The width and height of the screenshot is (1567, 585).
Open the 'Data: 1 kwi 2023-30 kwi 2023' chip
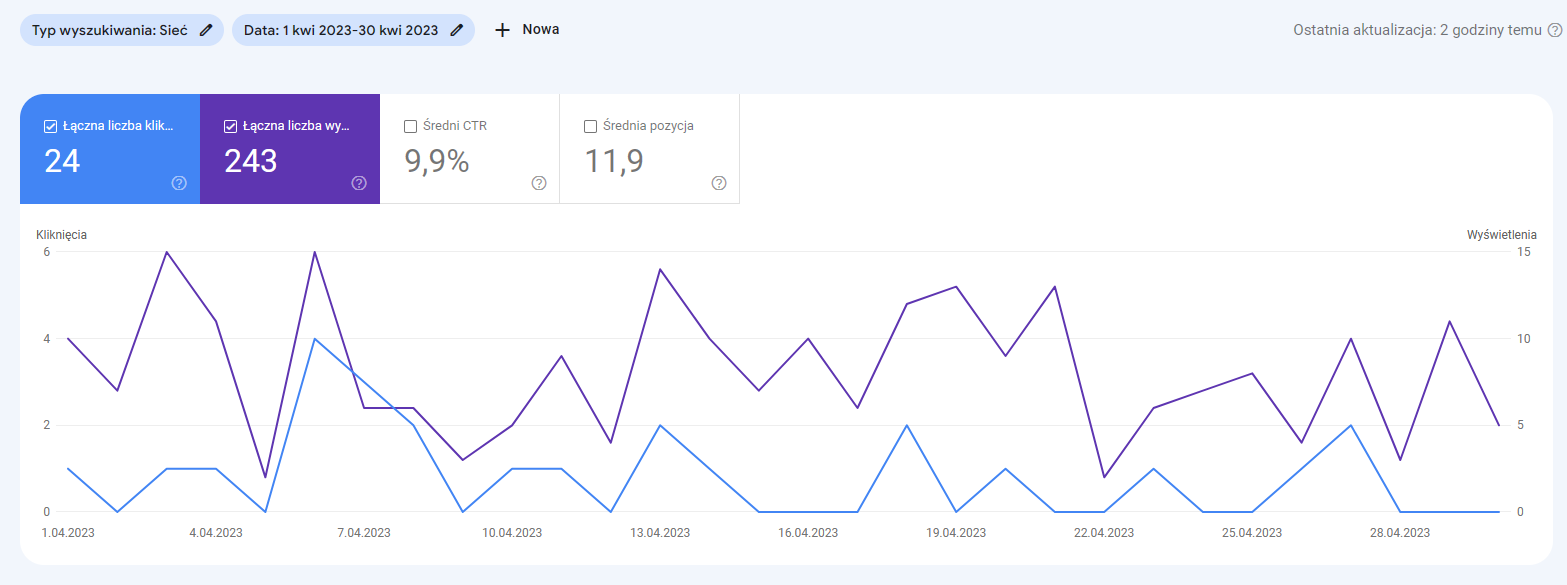(340, 30)
